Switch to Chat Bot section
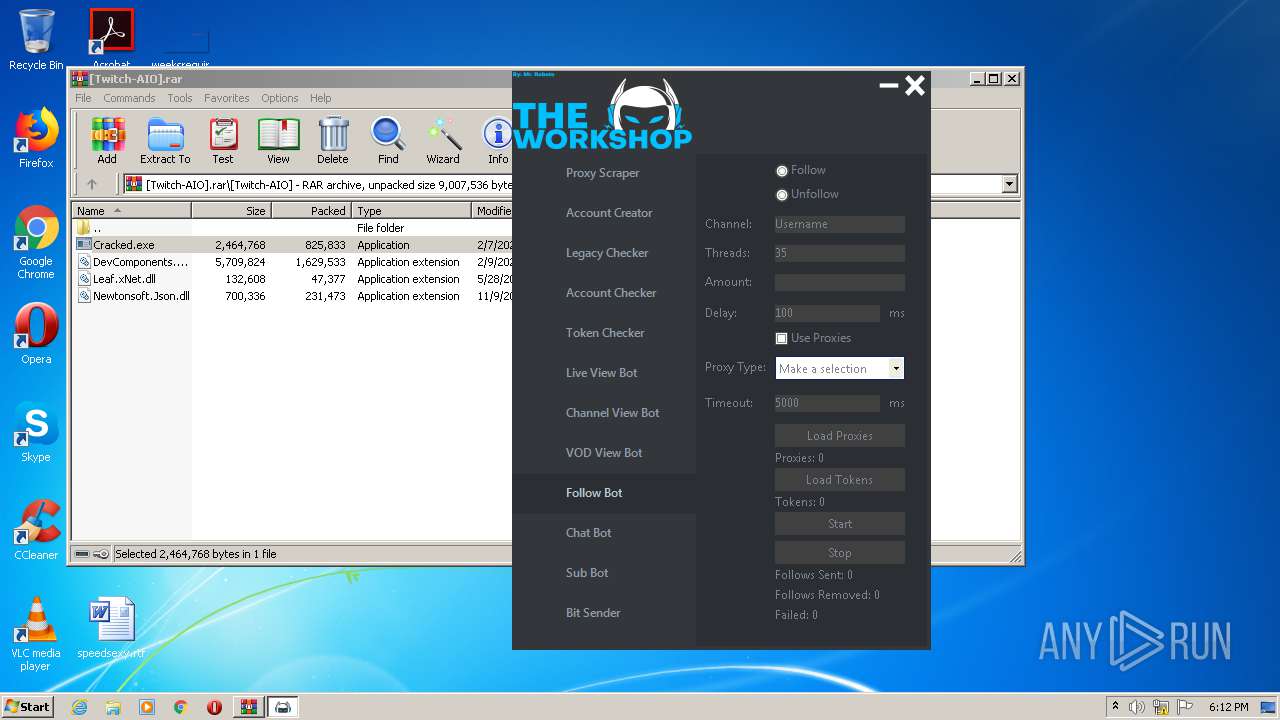The width and height of the screenshot is (1280, 720). [x=604, y=533]
